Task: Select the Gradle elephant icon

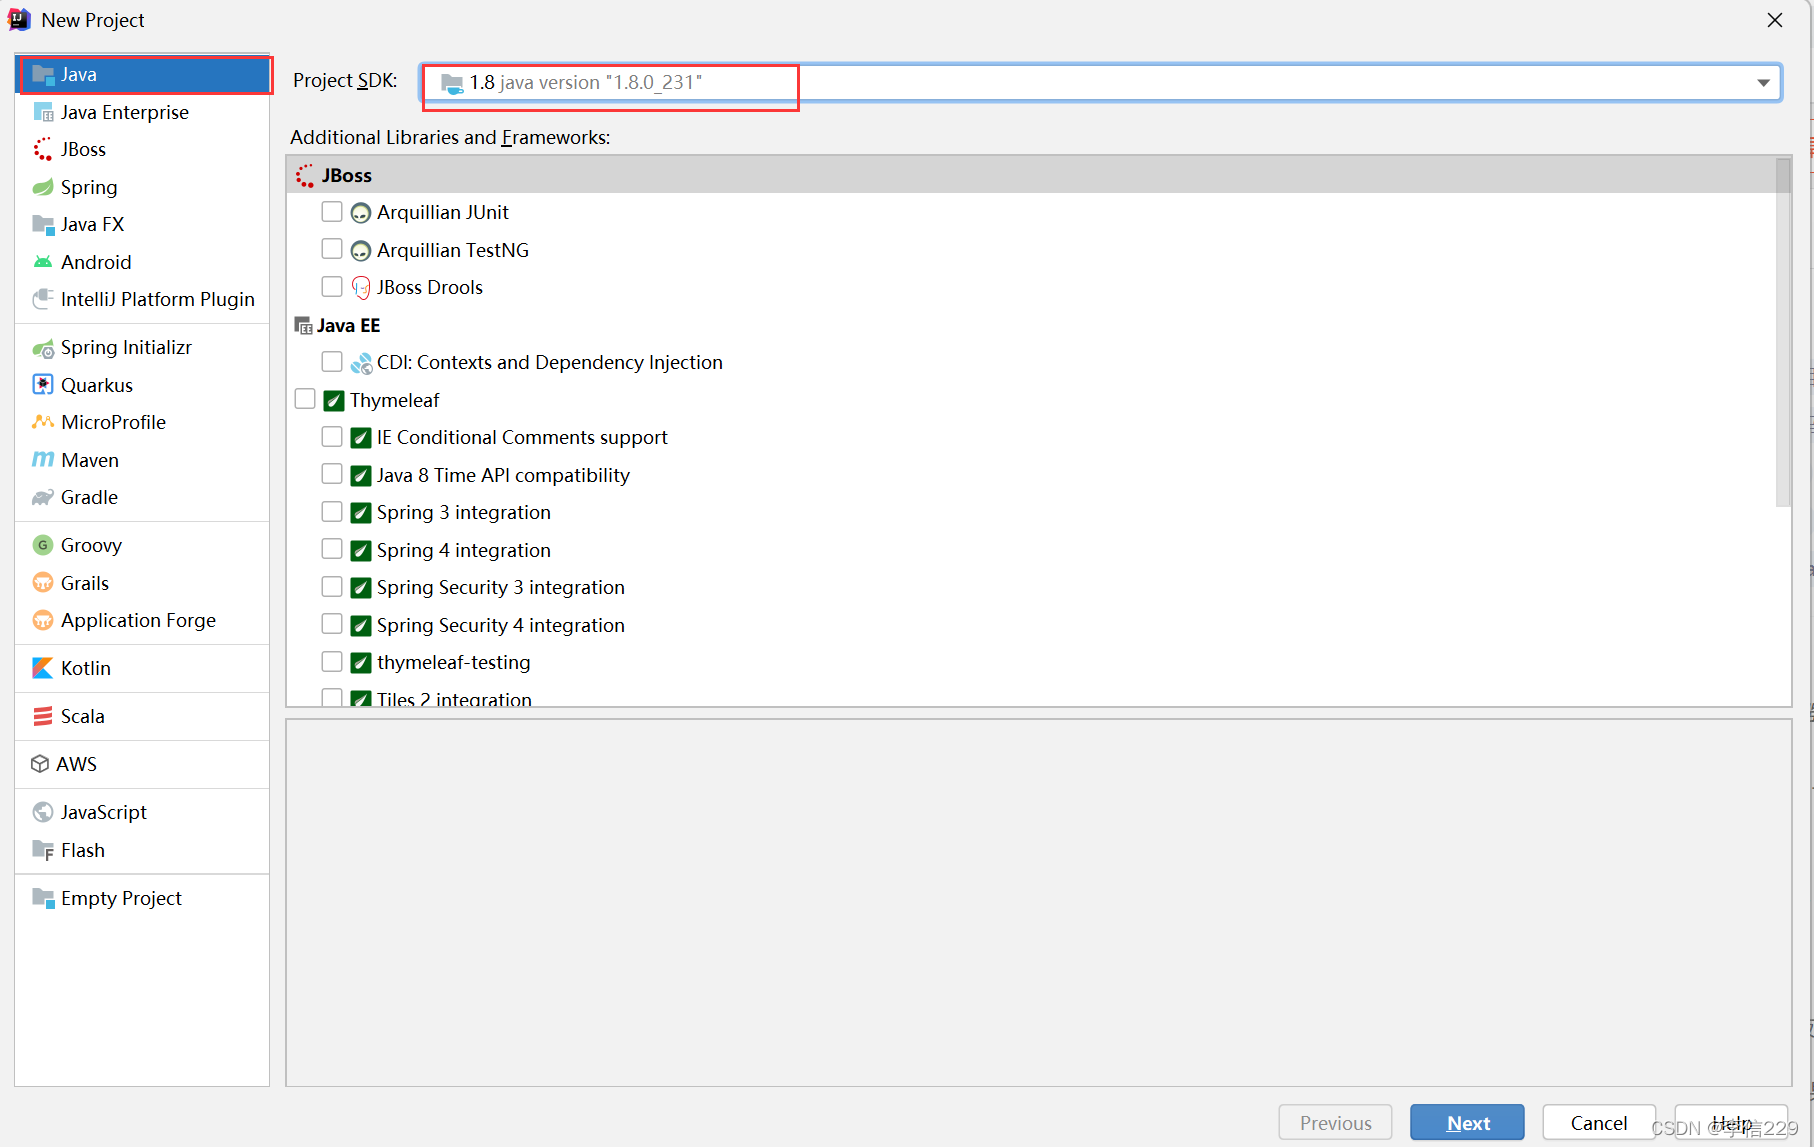Action: point(43,497)
